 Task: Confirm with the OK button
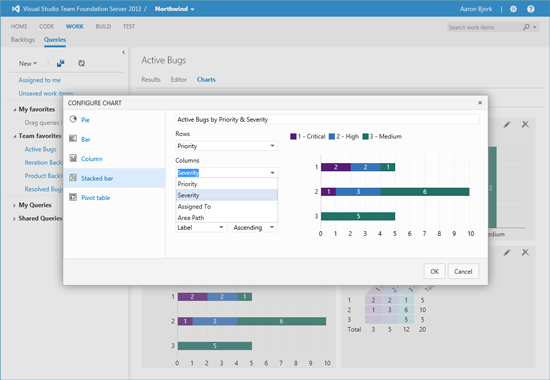434,271
